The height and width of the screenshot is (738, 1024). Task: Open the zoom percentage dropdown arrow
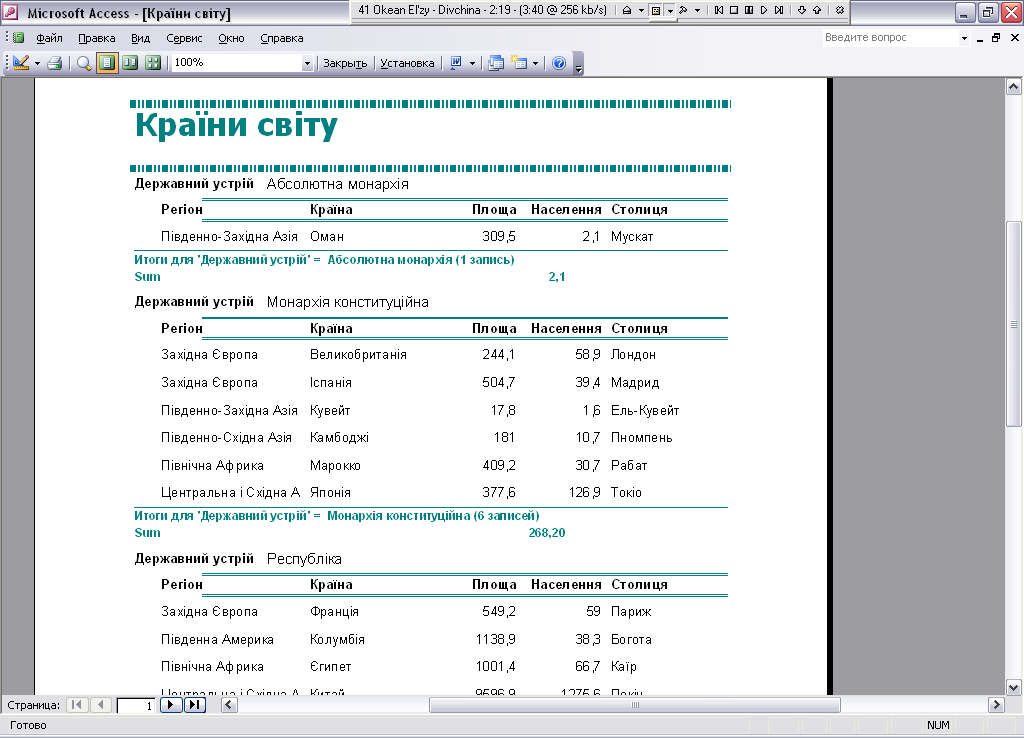[307, 63]
